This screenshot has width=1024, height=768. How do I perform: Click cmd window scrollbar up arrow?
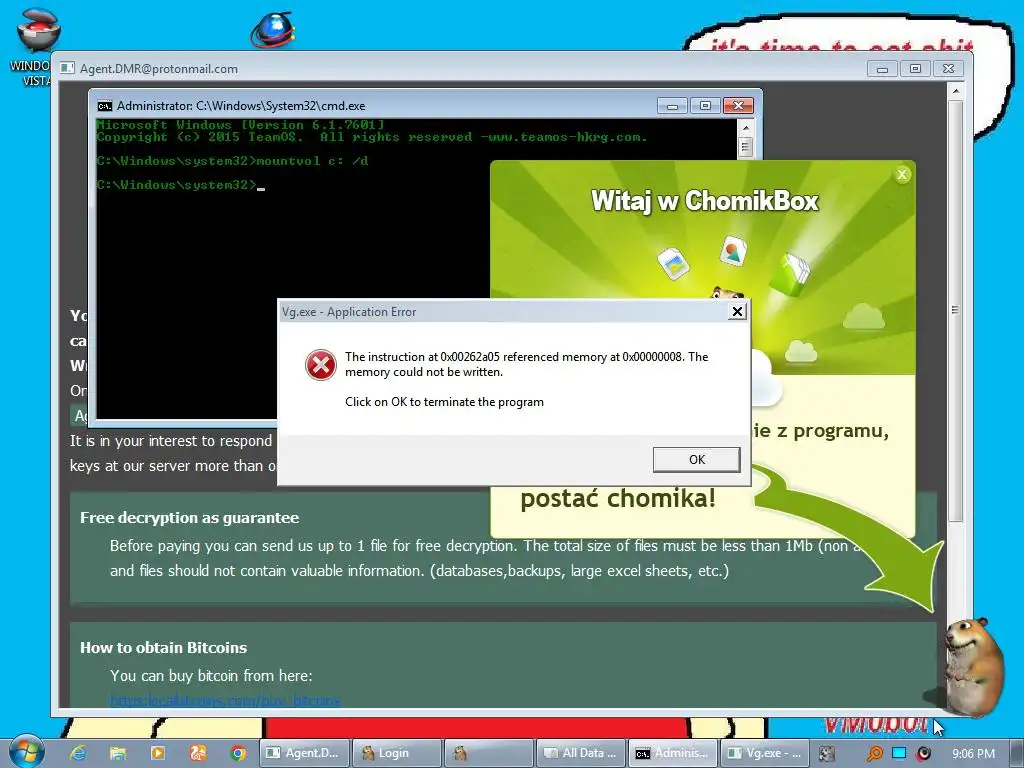(x=745, y=127)
